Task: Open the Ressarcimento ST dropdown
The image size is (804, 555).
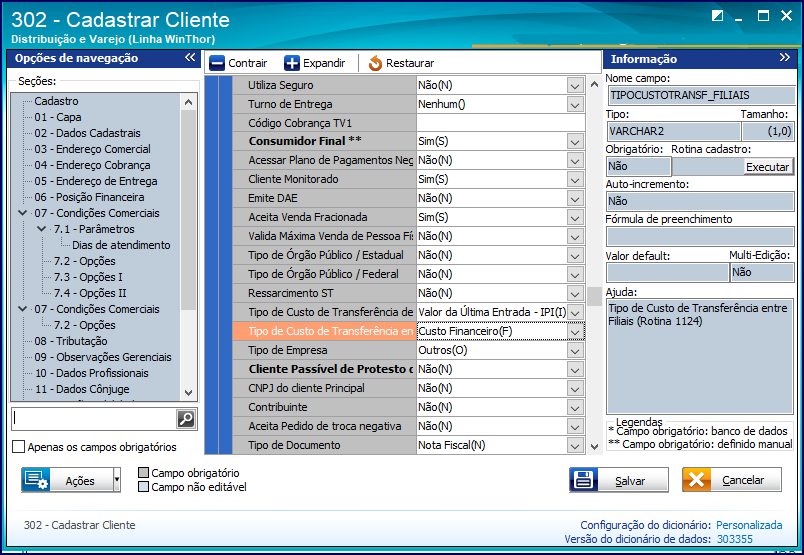Action: (575, 293)
